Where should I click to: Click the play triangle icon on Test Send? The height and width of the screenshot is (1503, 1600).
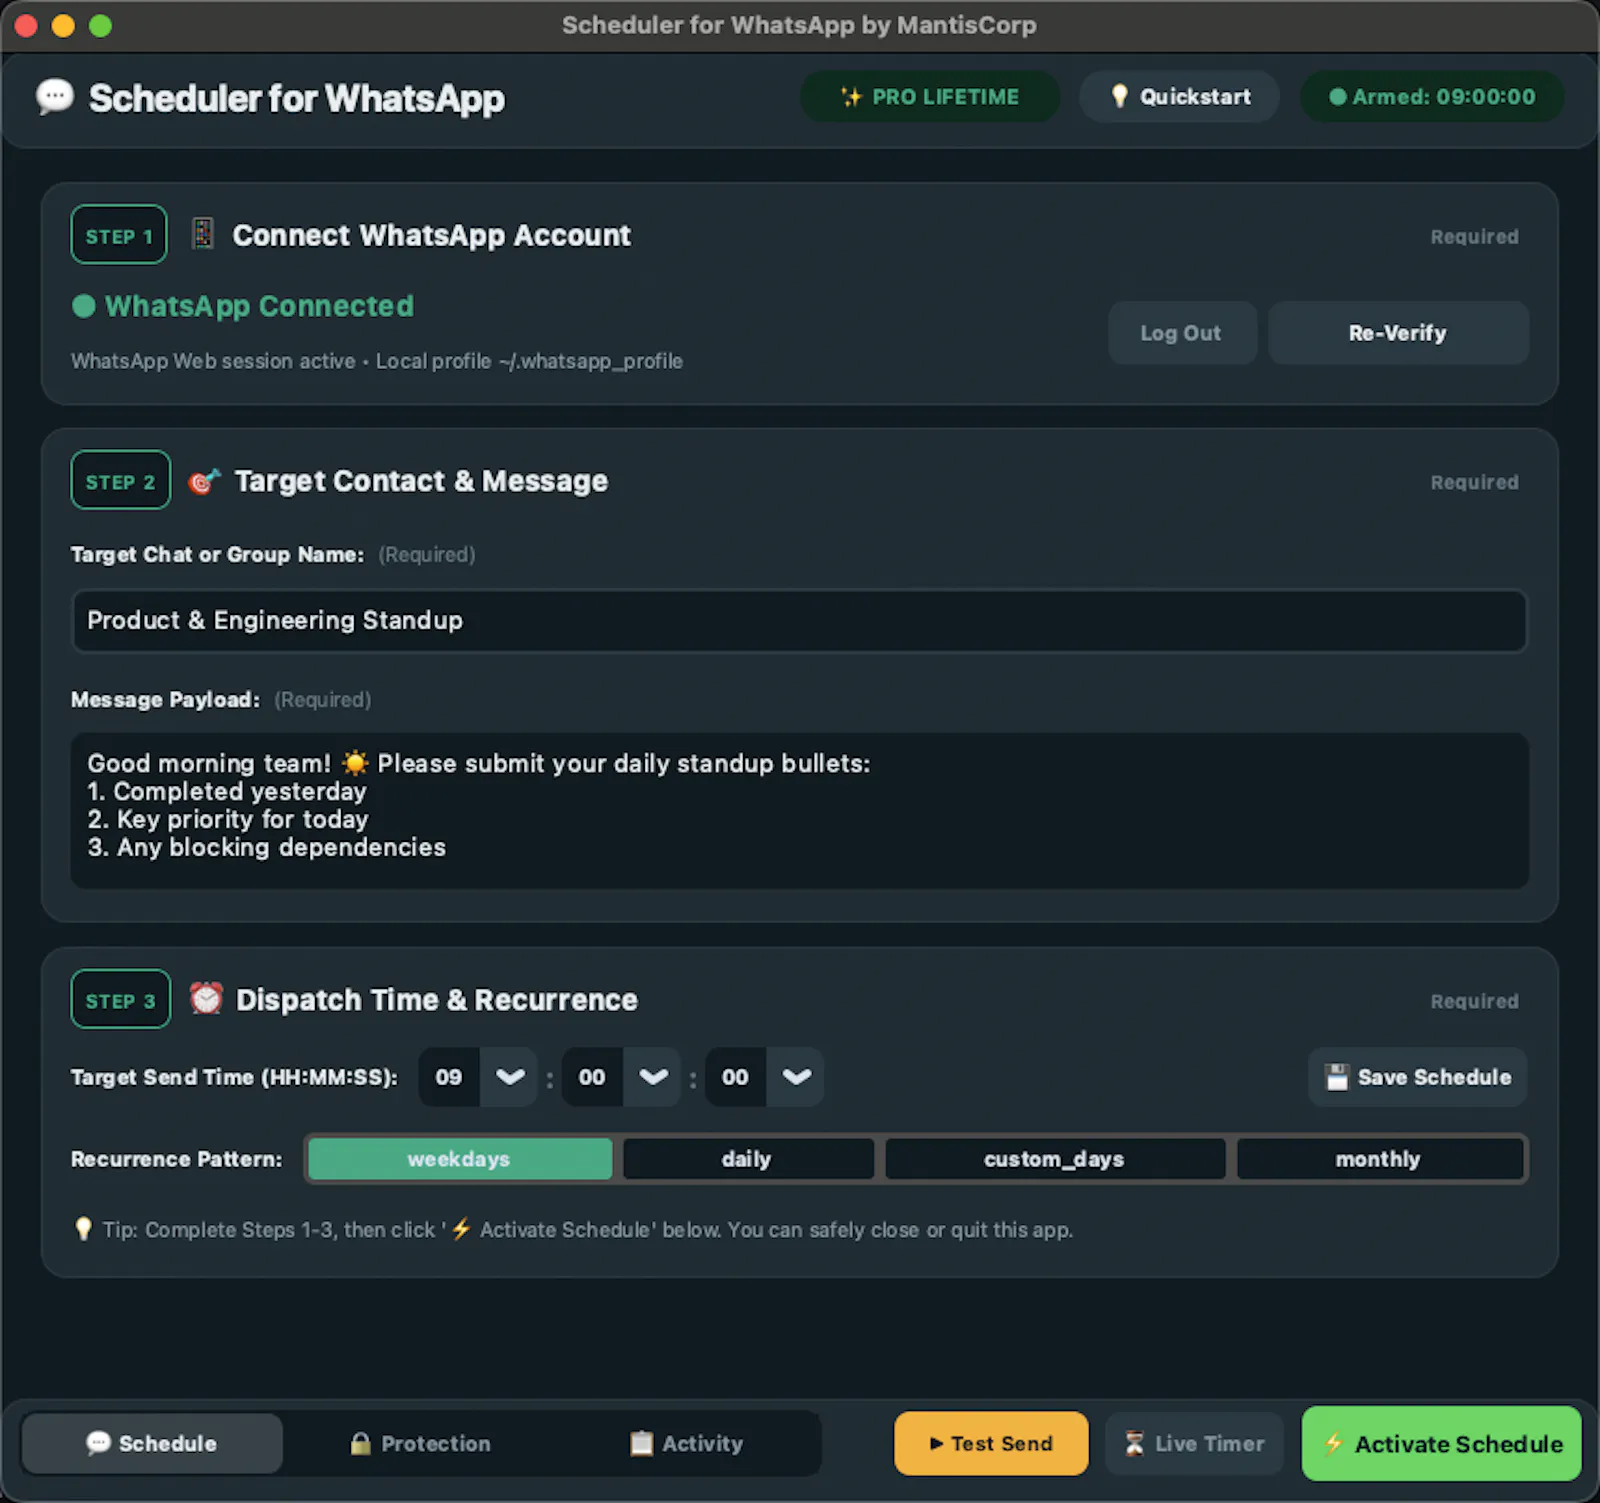point(936,1443)
